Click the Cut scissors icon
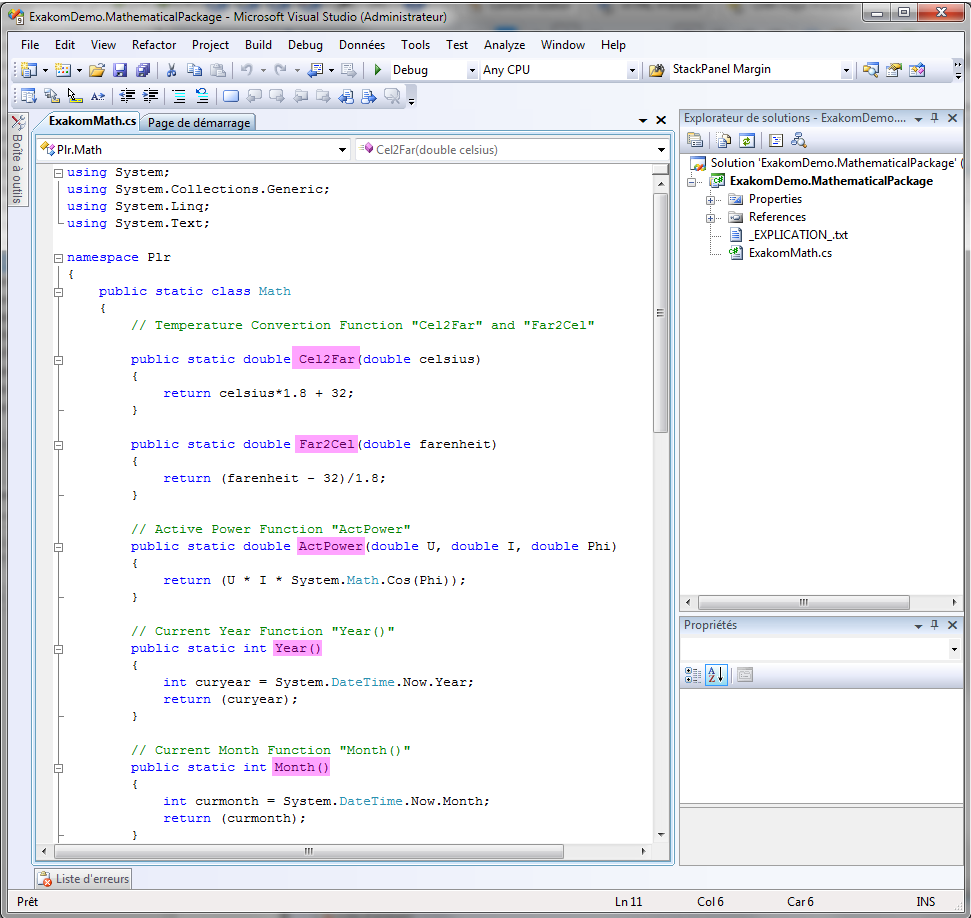The height and width of the screenshot is (918, 971). point(171,70)
